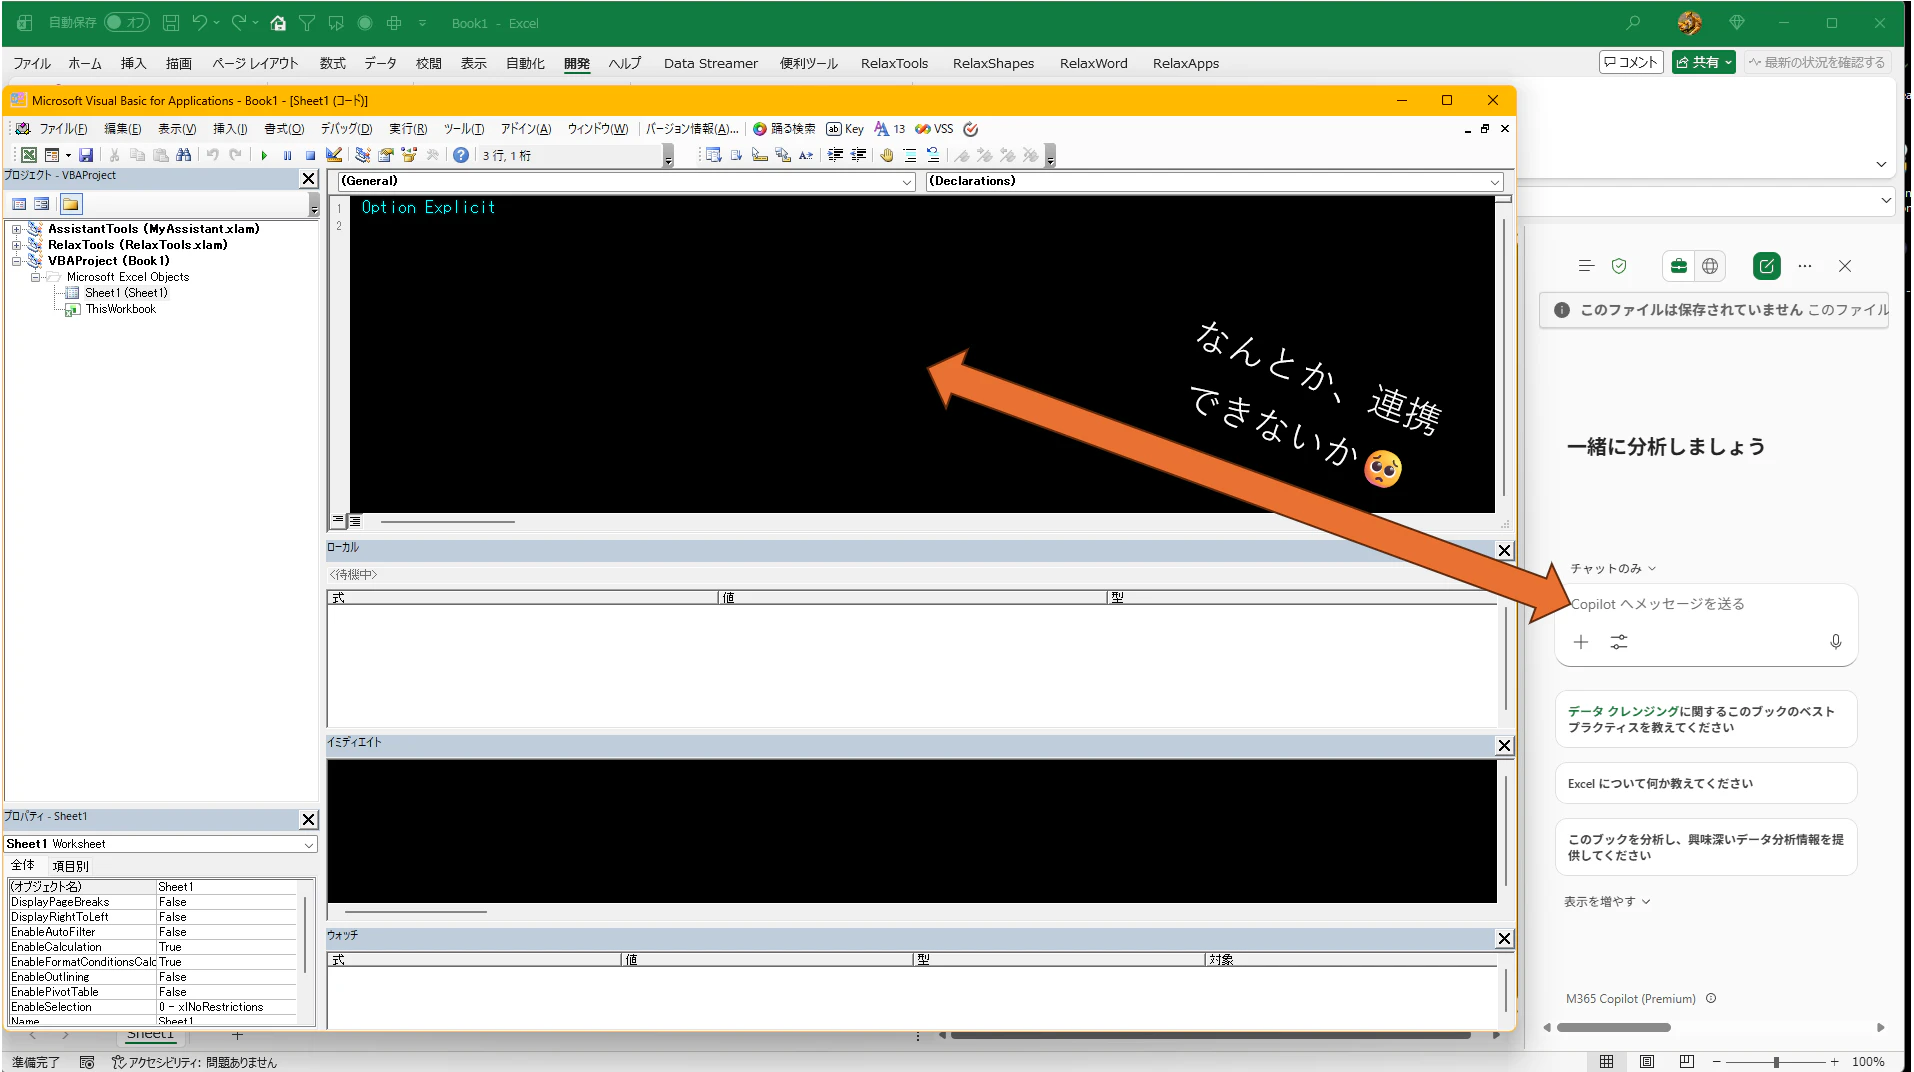The height and width of the screenshot is (1072, 1914).
Task: Select ThisWorkbook in project tree
Action: (x=121, y=309)
